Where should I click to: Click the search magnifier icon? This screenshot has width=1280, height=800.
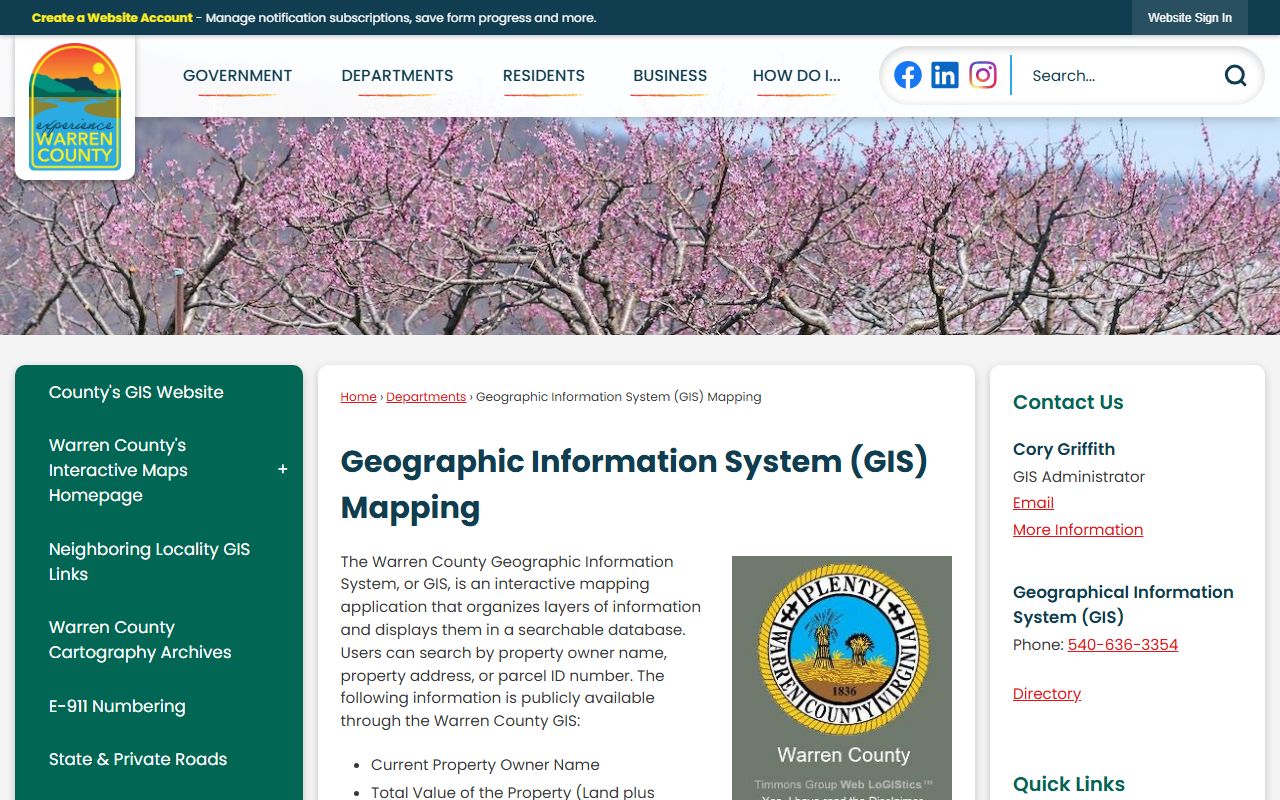coord(1236,75)
